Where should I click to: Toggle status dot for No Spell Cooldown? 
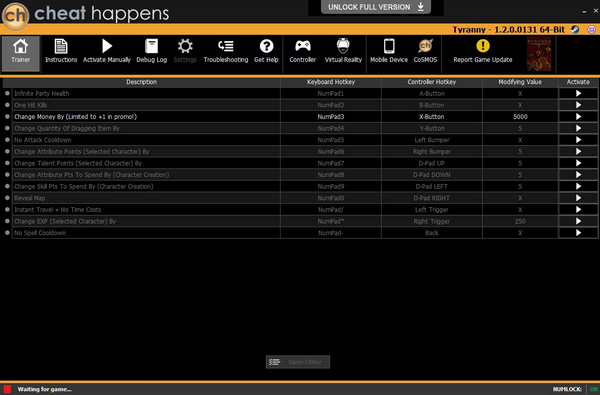tap(7, 232)
